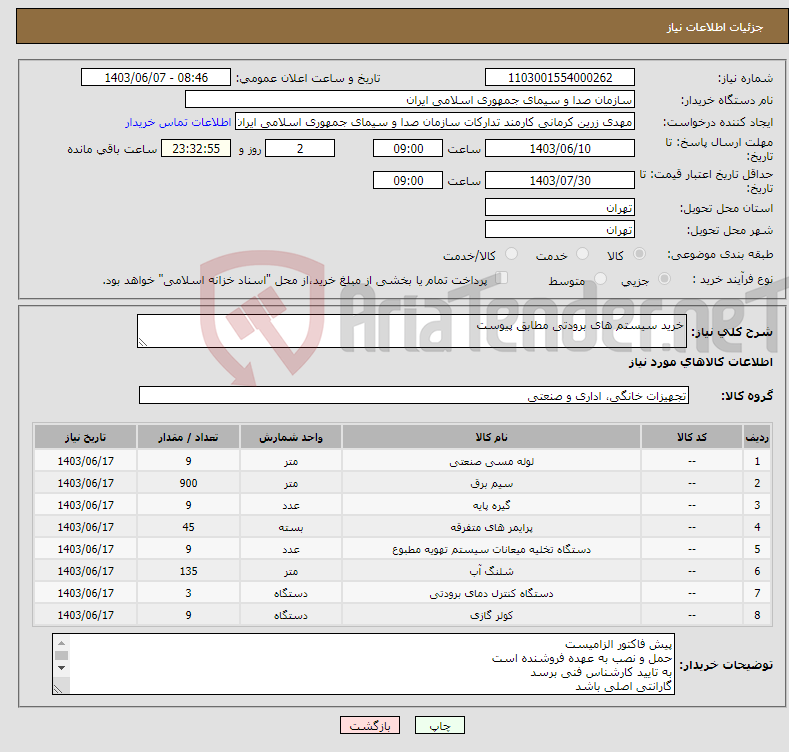This screenshot has width=789, height=752.
Task: Click item name سیم برق
Action: coord(491,483)
